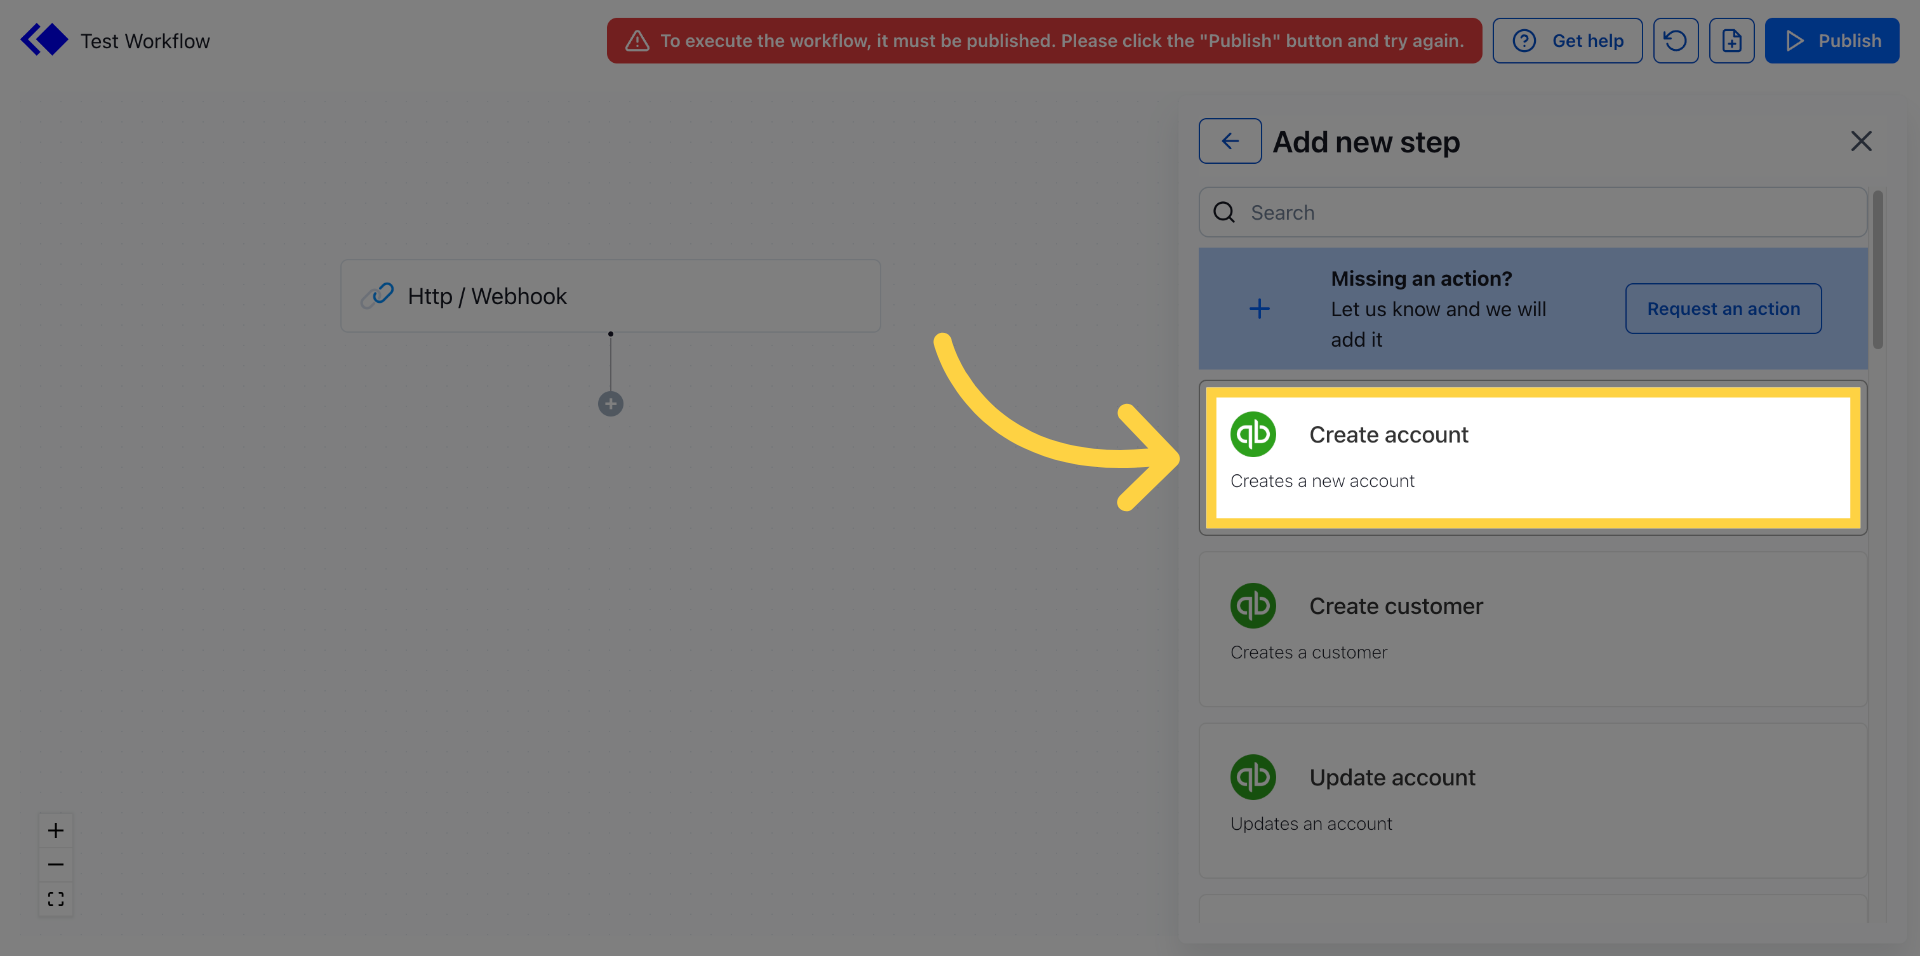The width and height of the screenshot is (1920, 956).
Task: Click the QuickBooks icon on Create account
Action: (x=1253, y=434)
